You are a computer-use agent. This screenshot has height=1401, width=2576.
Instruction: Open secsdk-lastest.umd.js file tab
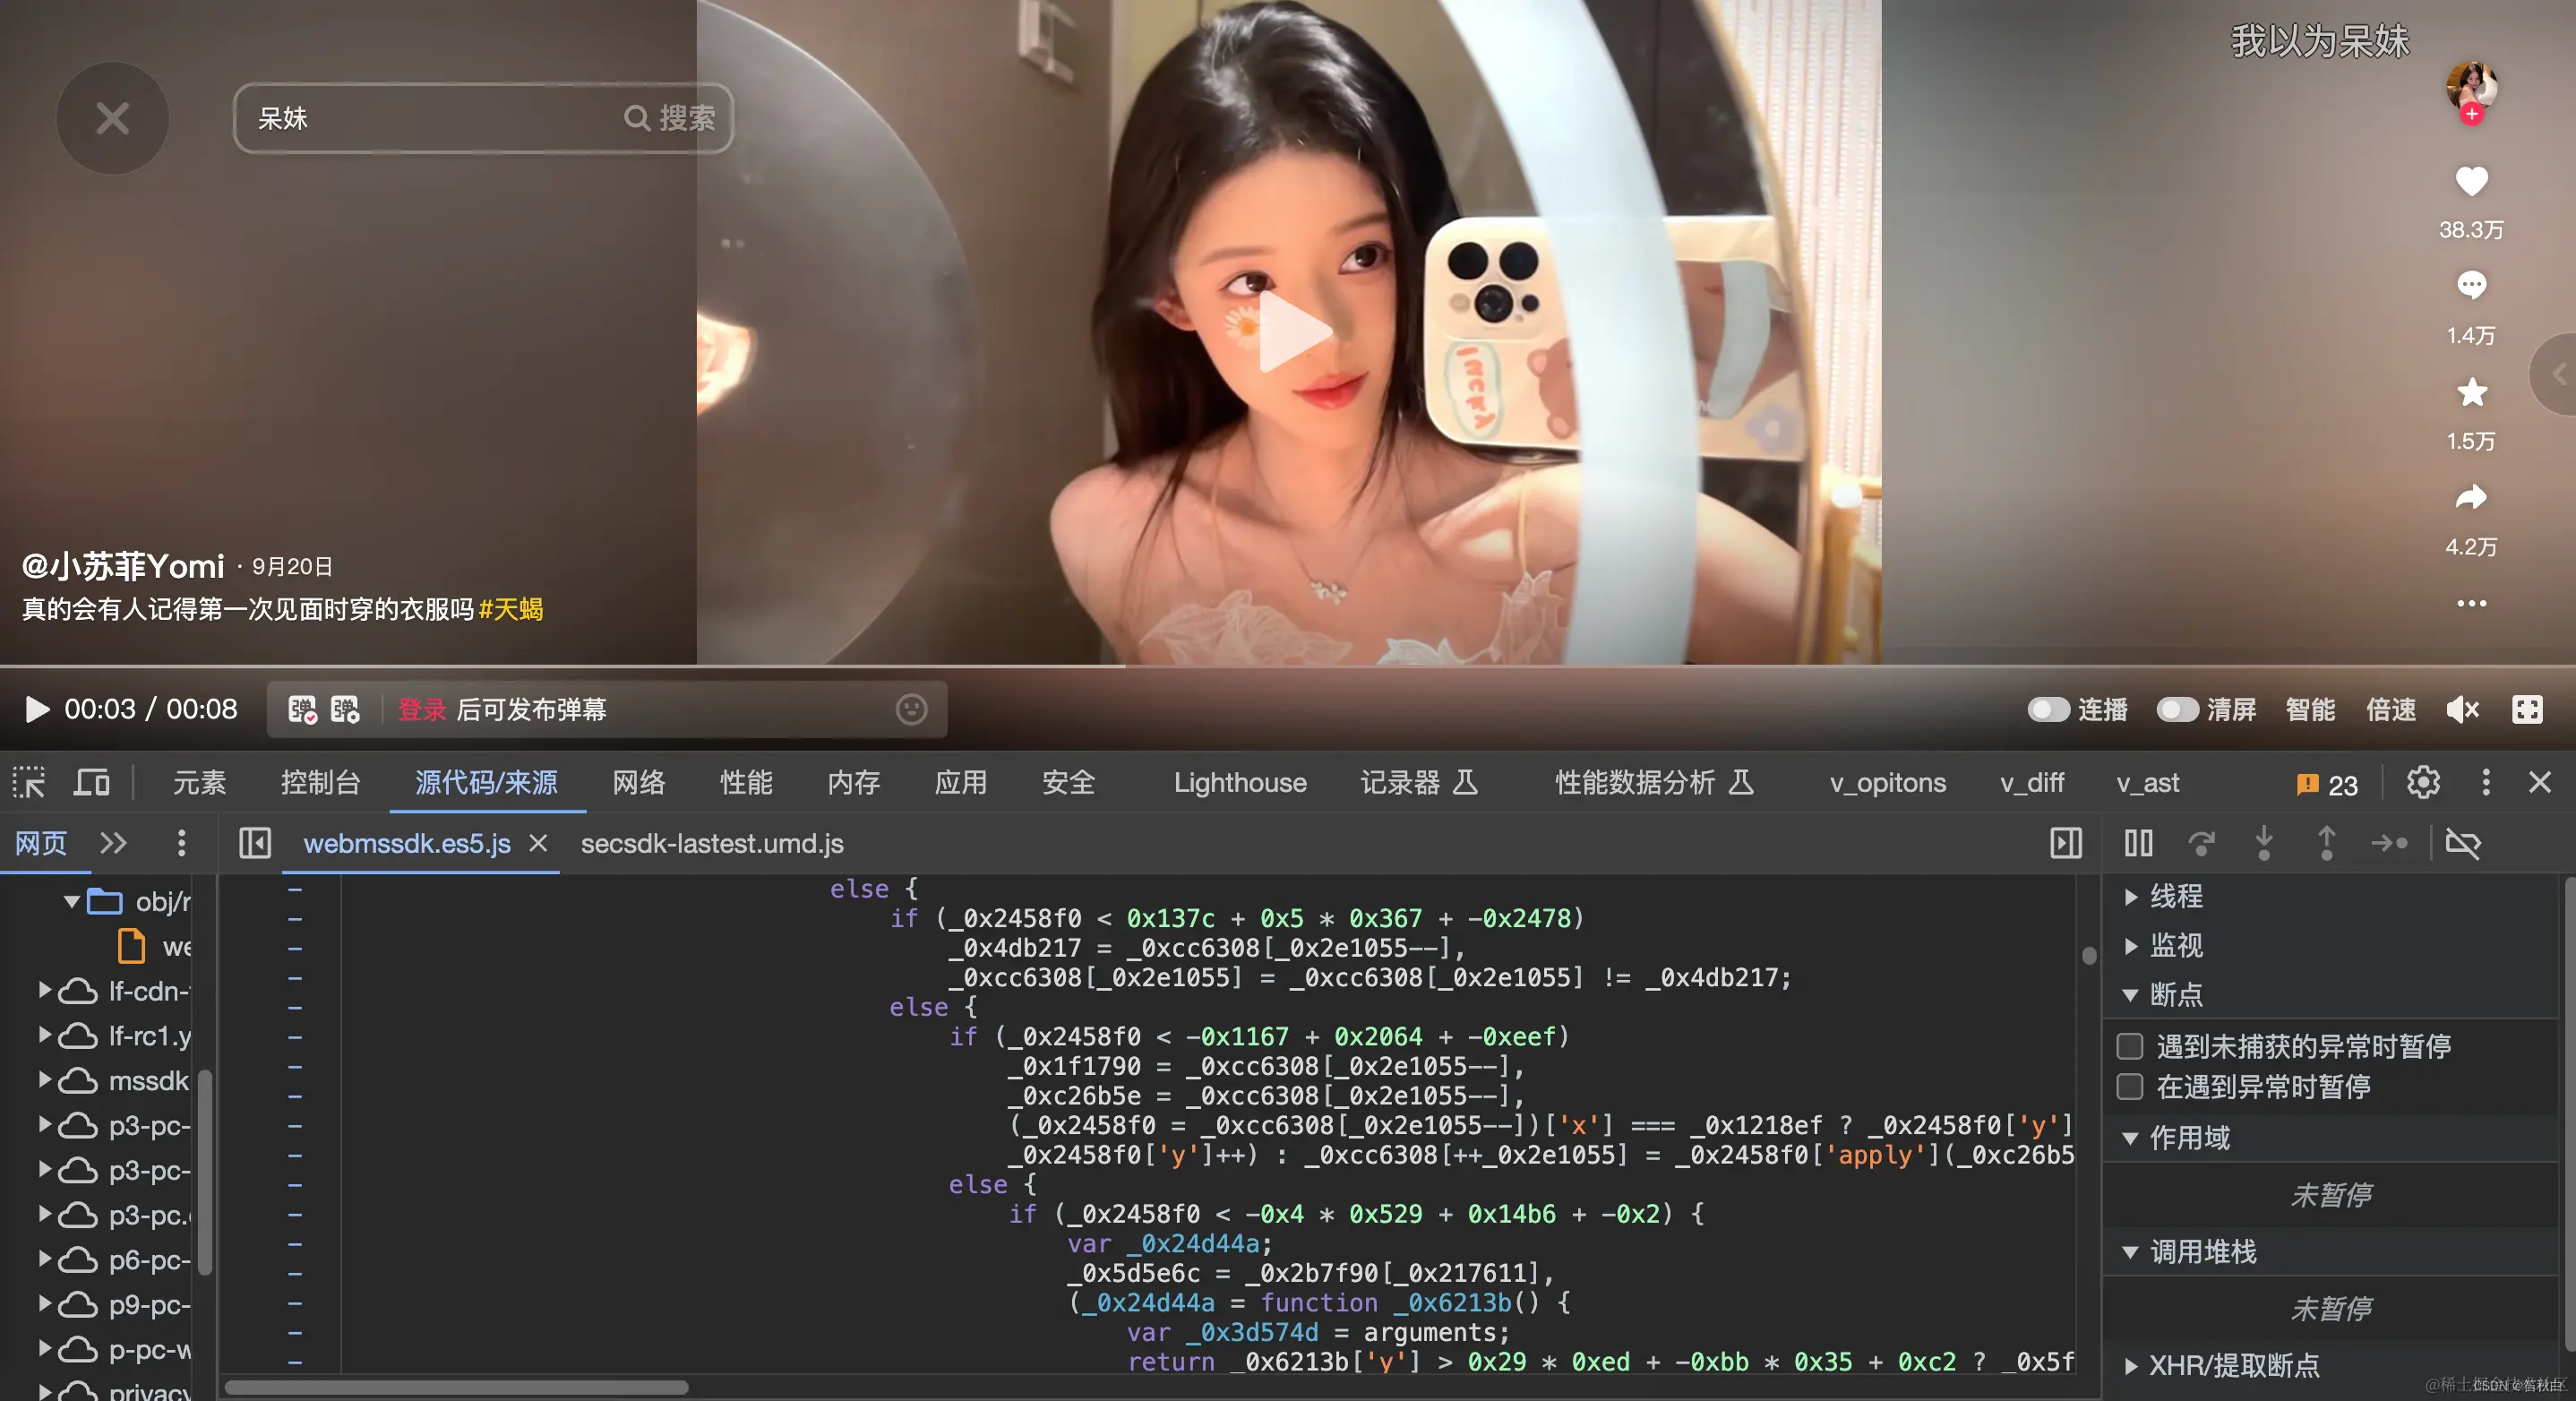tap(711, 844)
